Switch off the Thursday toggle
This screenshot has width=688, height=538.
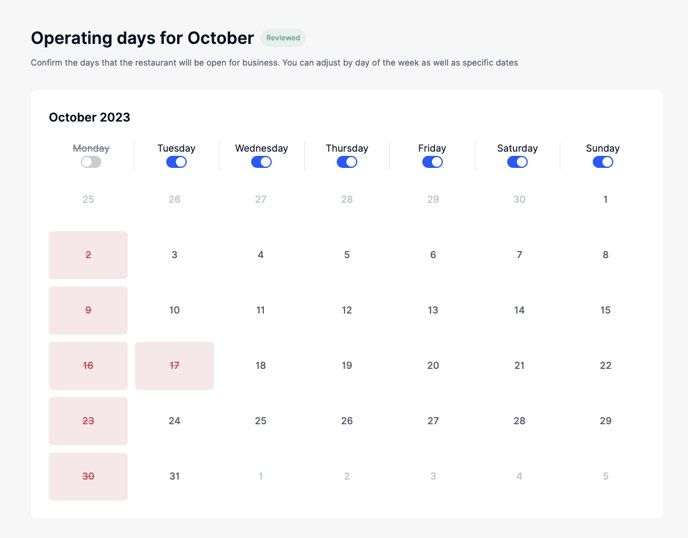347,162
